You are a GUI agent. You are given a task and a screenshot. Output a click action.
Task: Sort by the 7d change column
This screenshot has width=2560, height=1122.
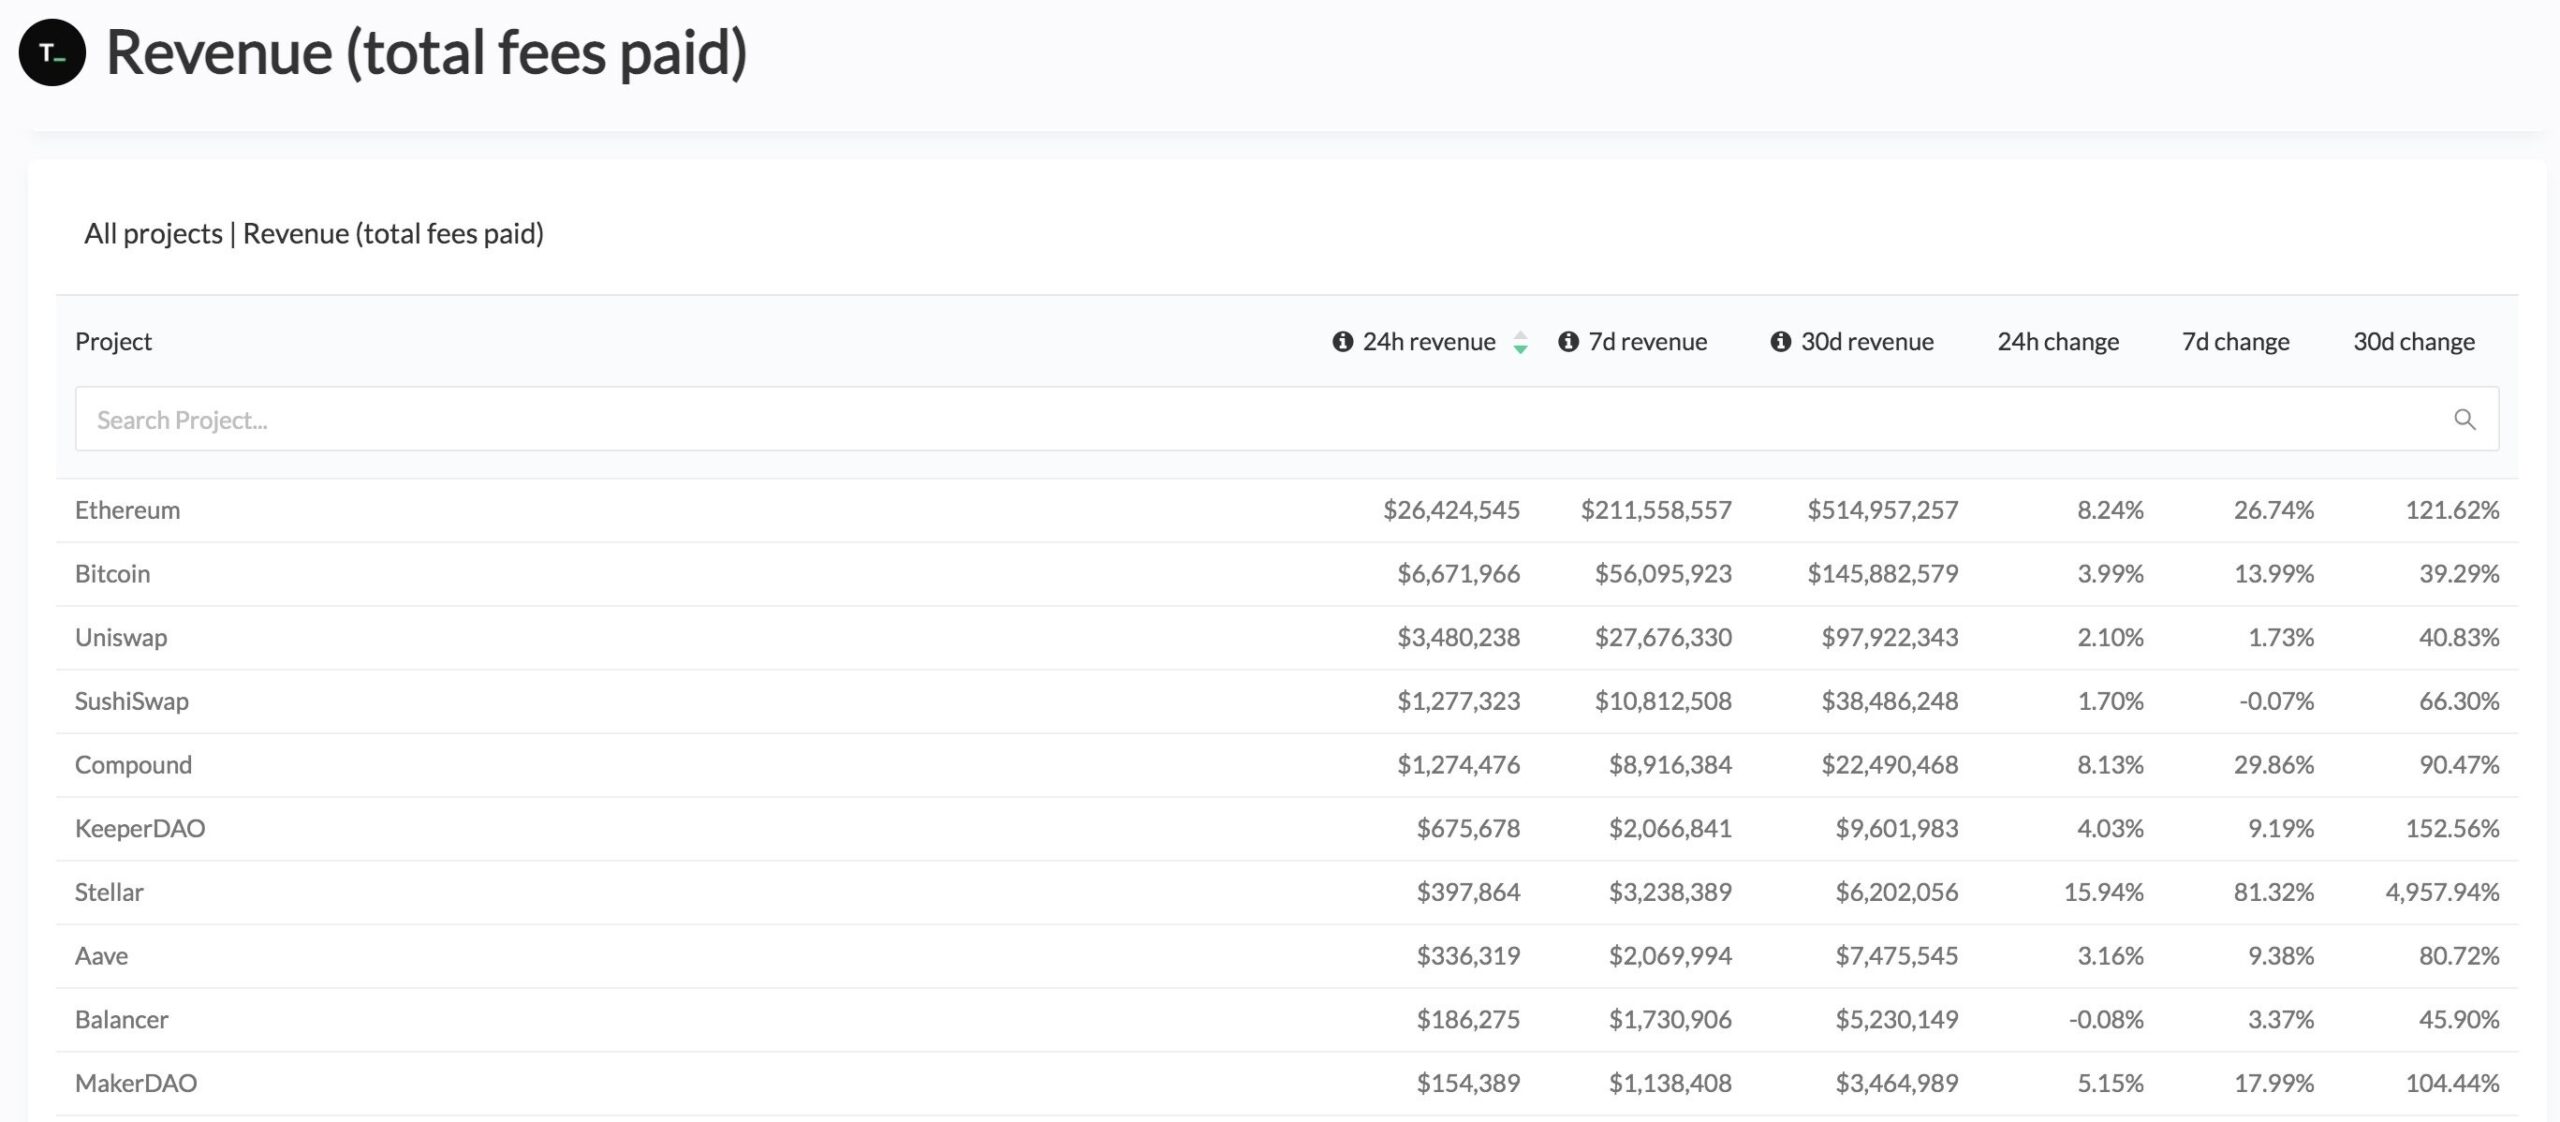pos(2235,342)
